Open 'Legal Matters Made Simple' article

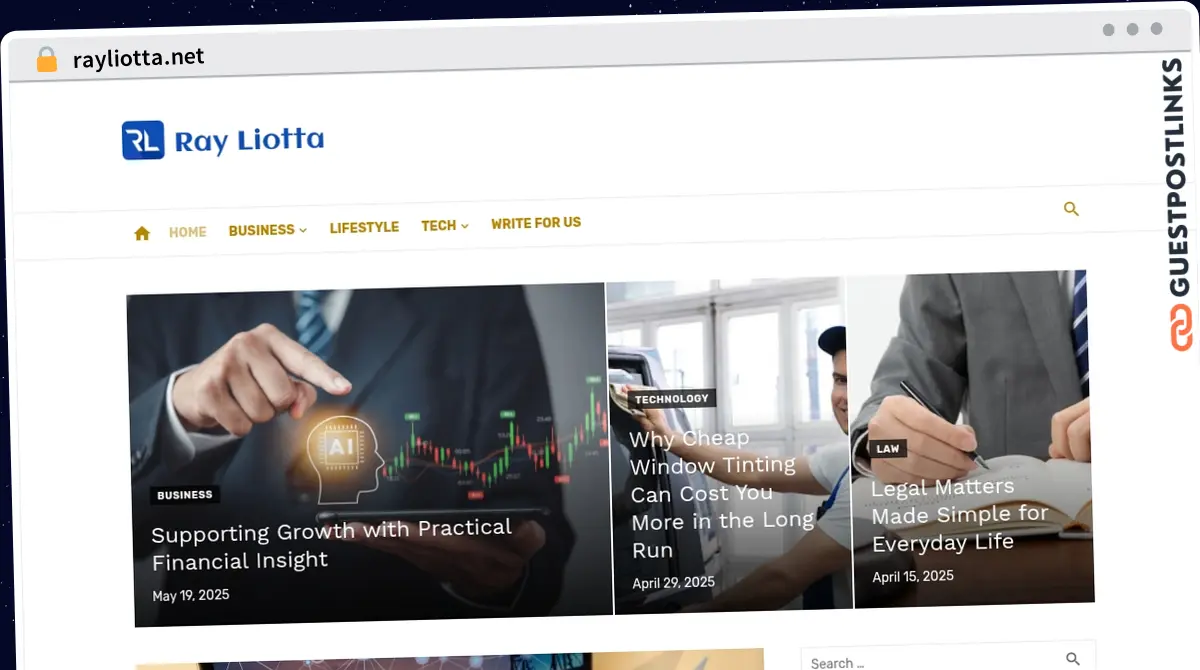point(960,515)
